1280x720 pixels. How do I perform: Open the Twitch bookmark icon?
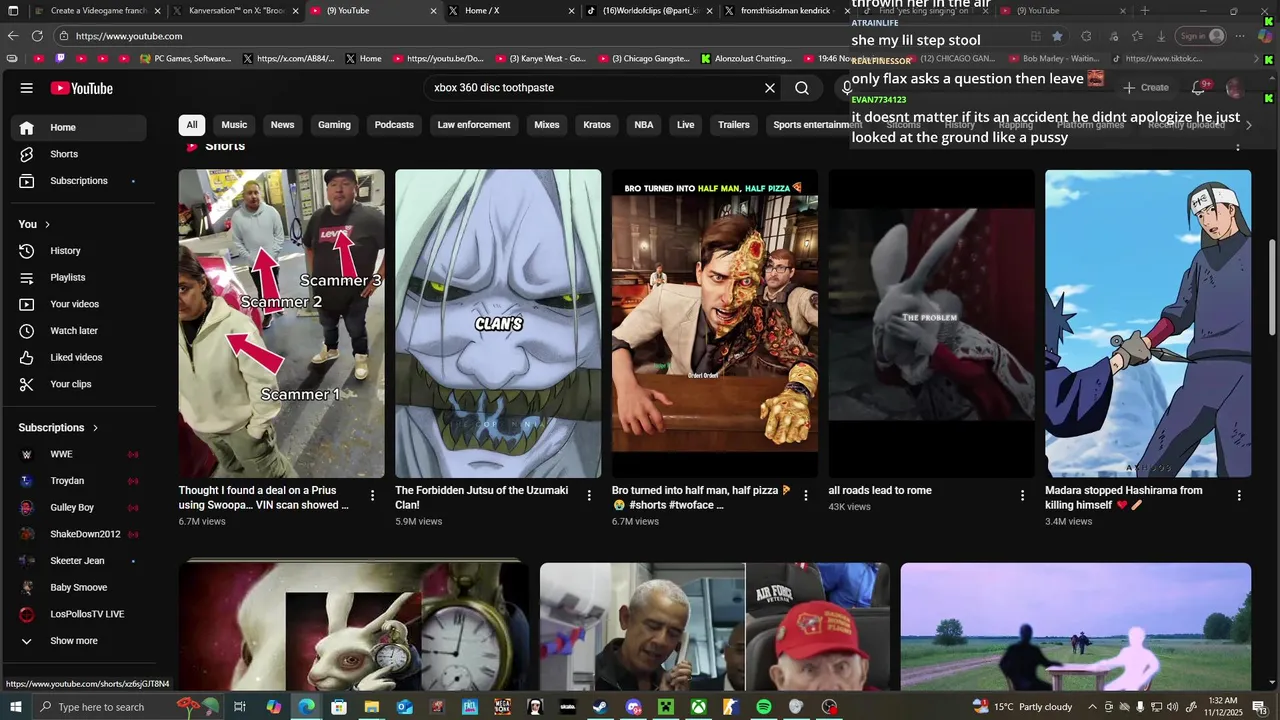[60, 59]
